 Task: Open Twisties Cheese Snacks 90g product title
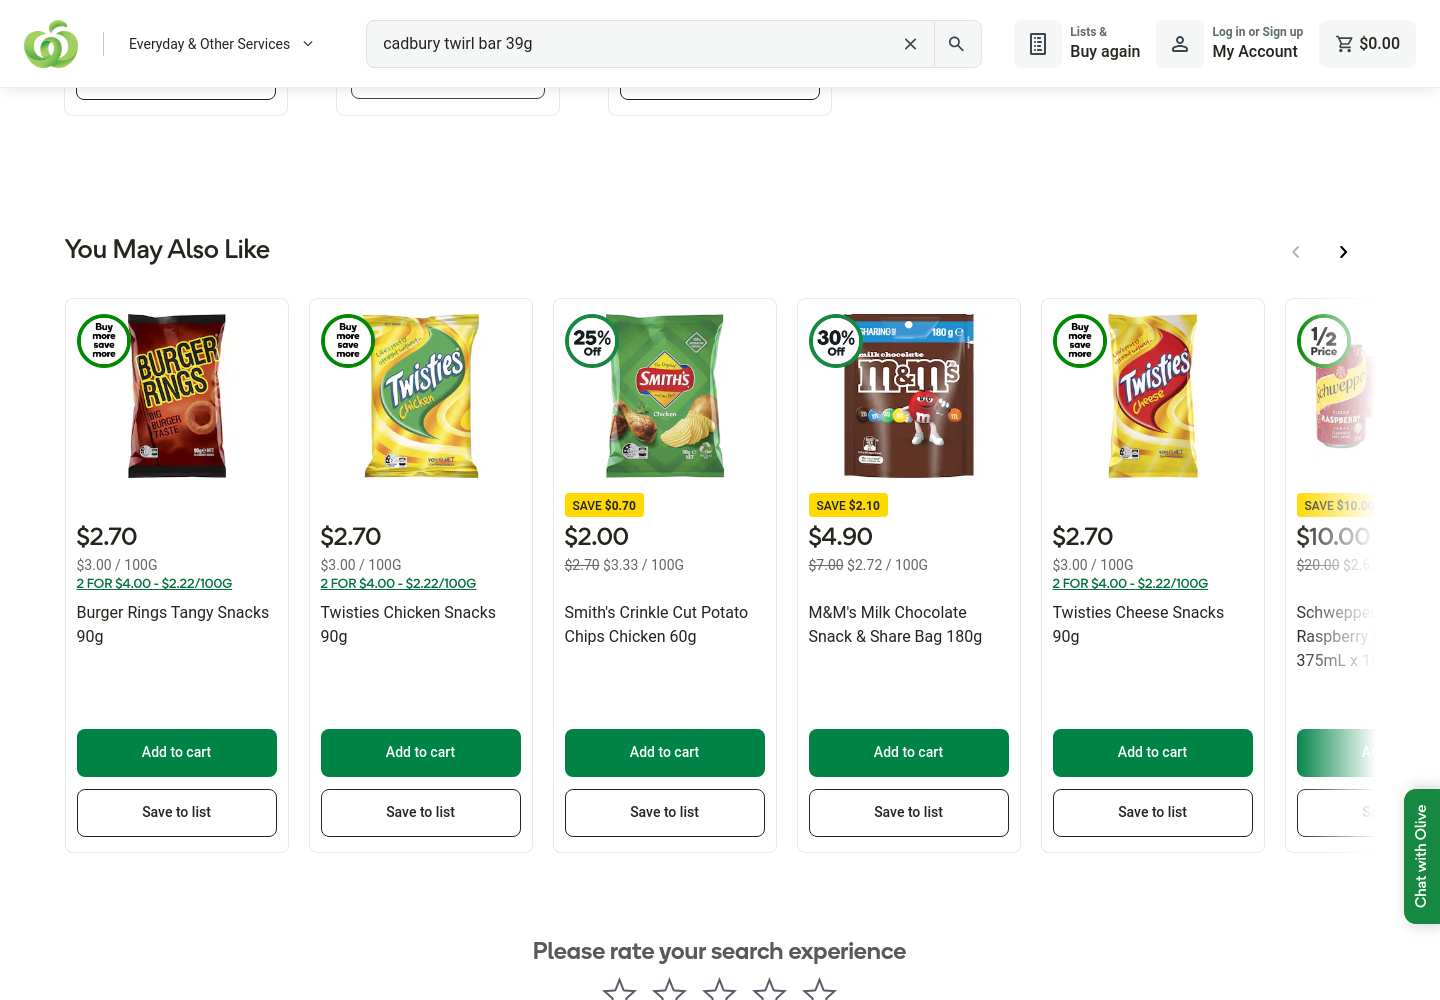pyautogui.click(x=1138, y=624)
